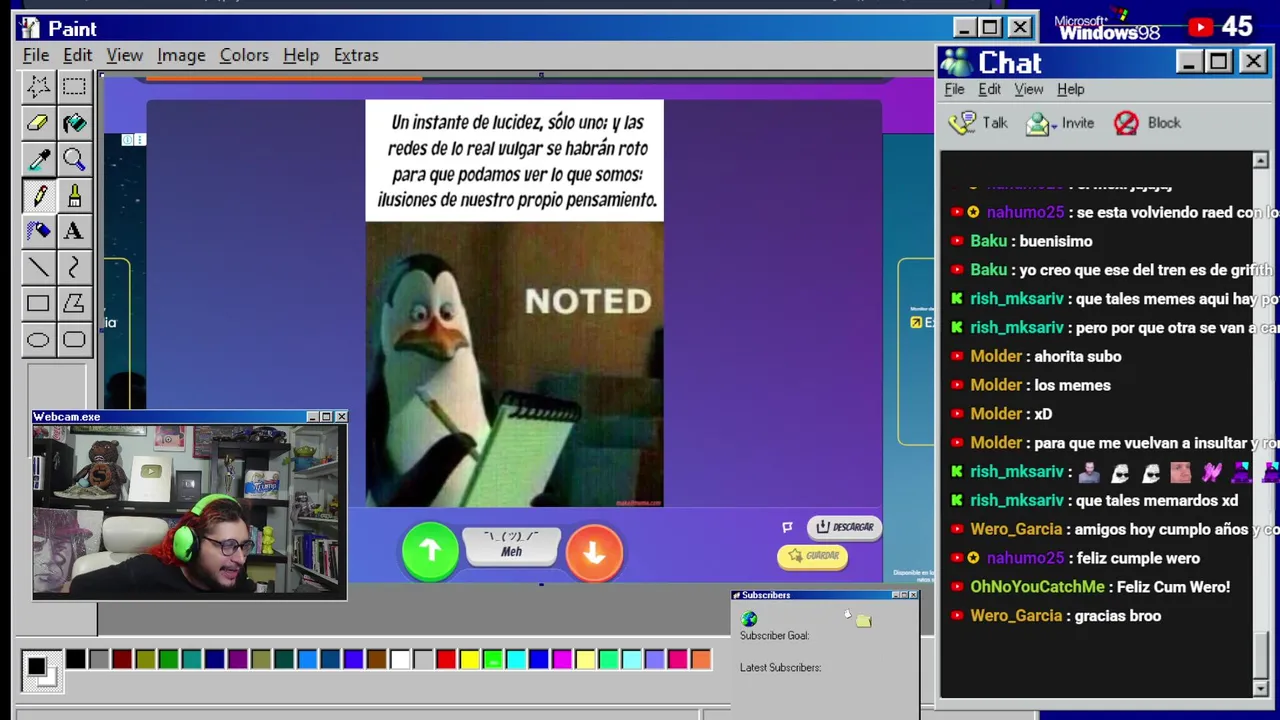Pick the Rectangle shape tool

pos(38,303)
